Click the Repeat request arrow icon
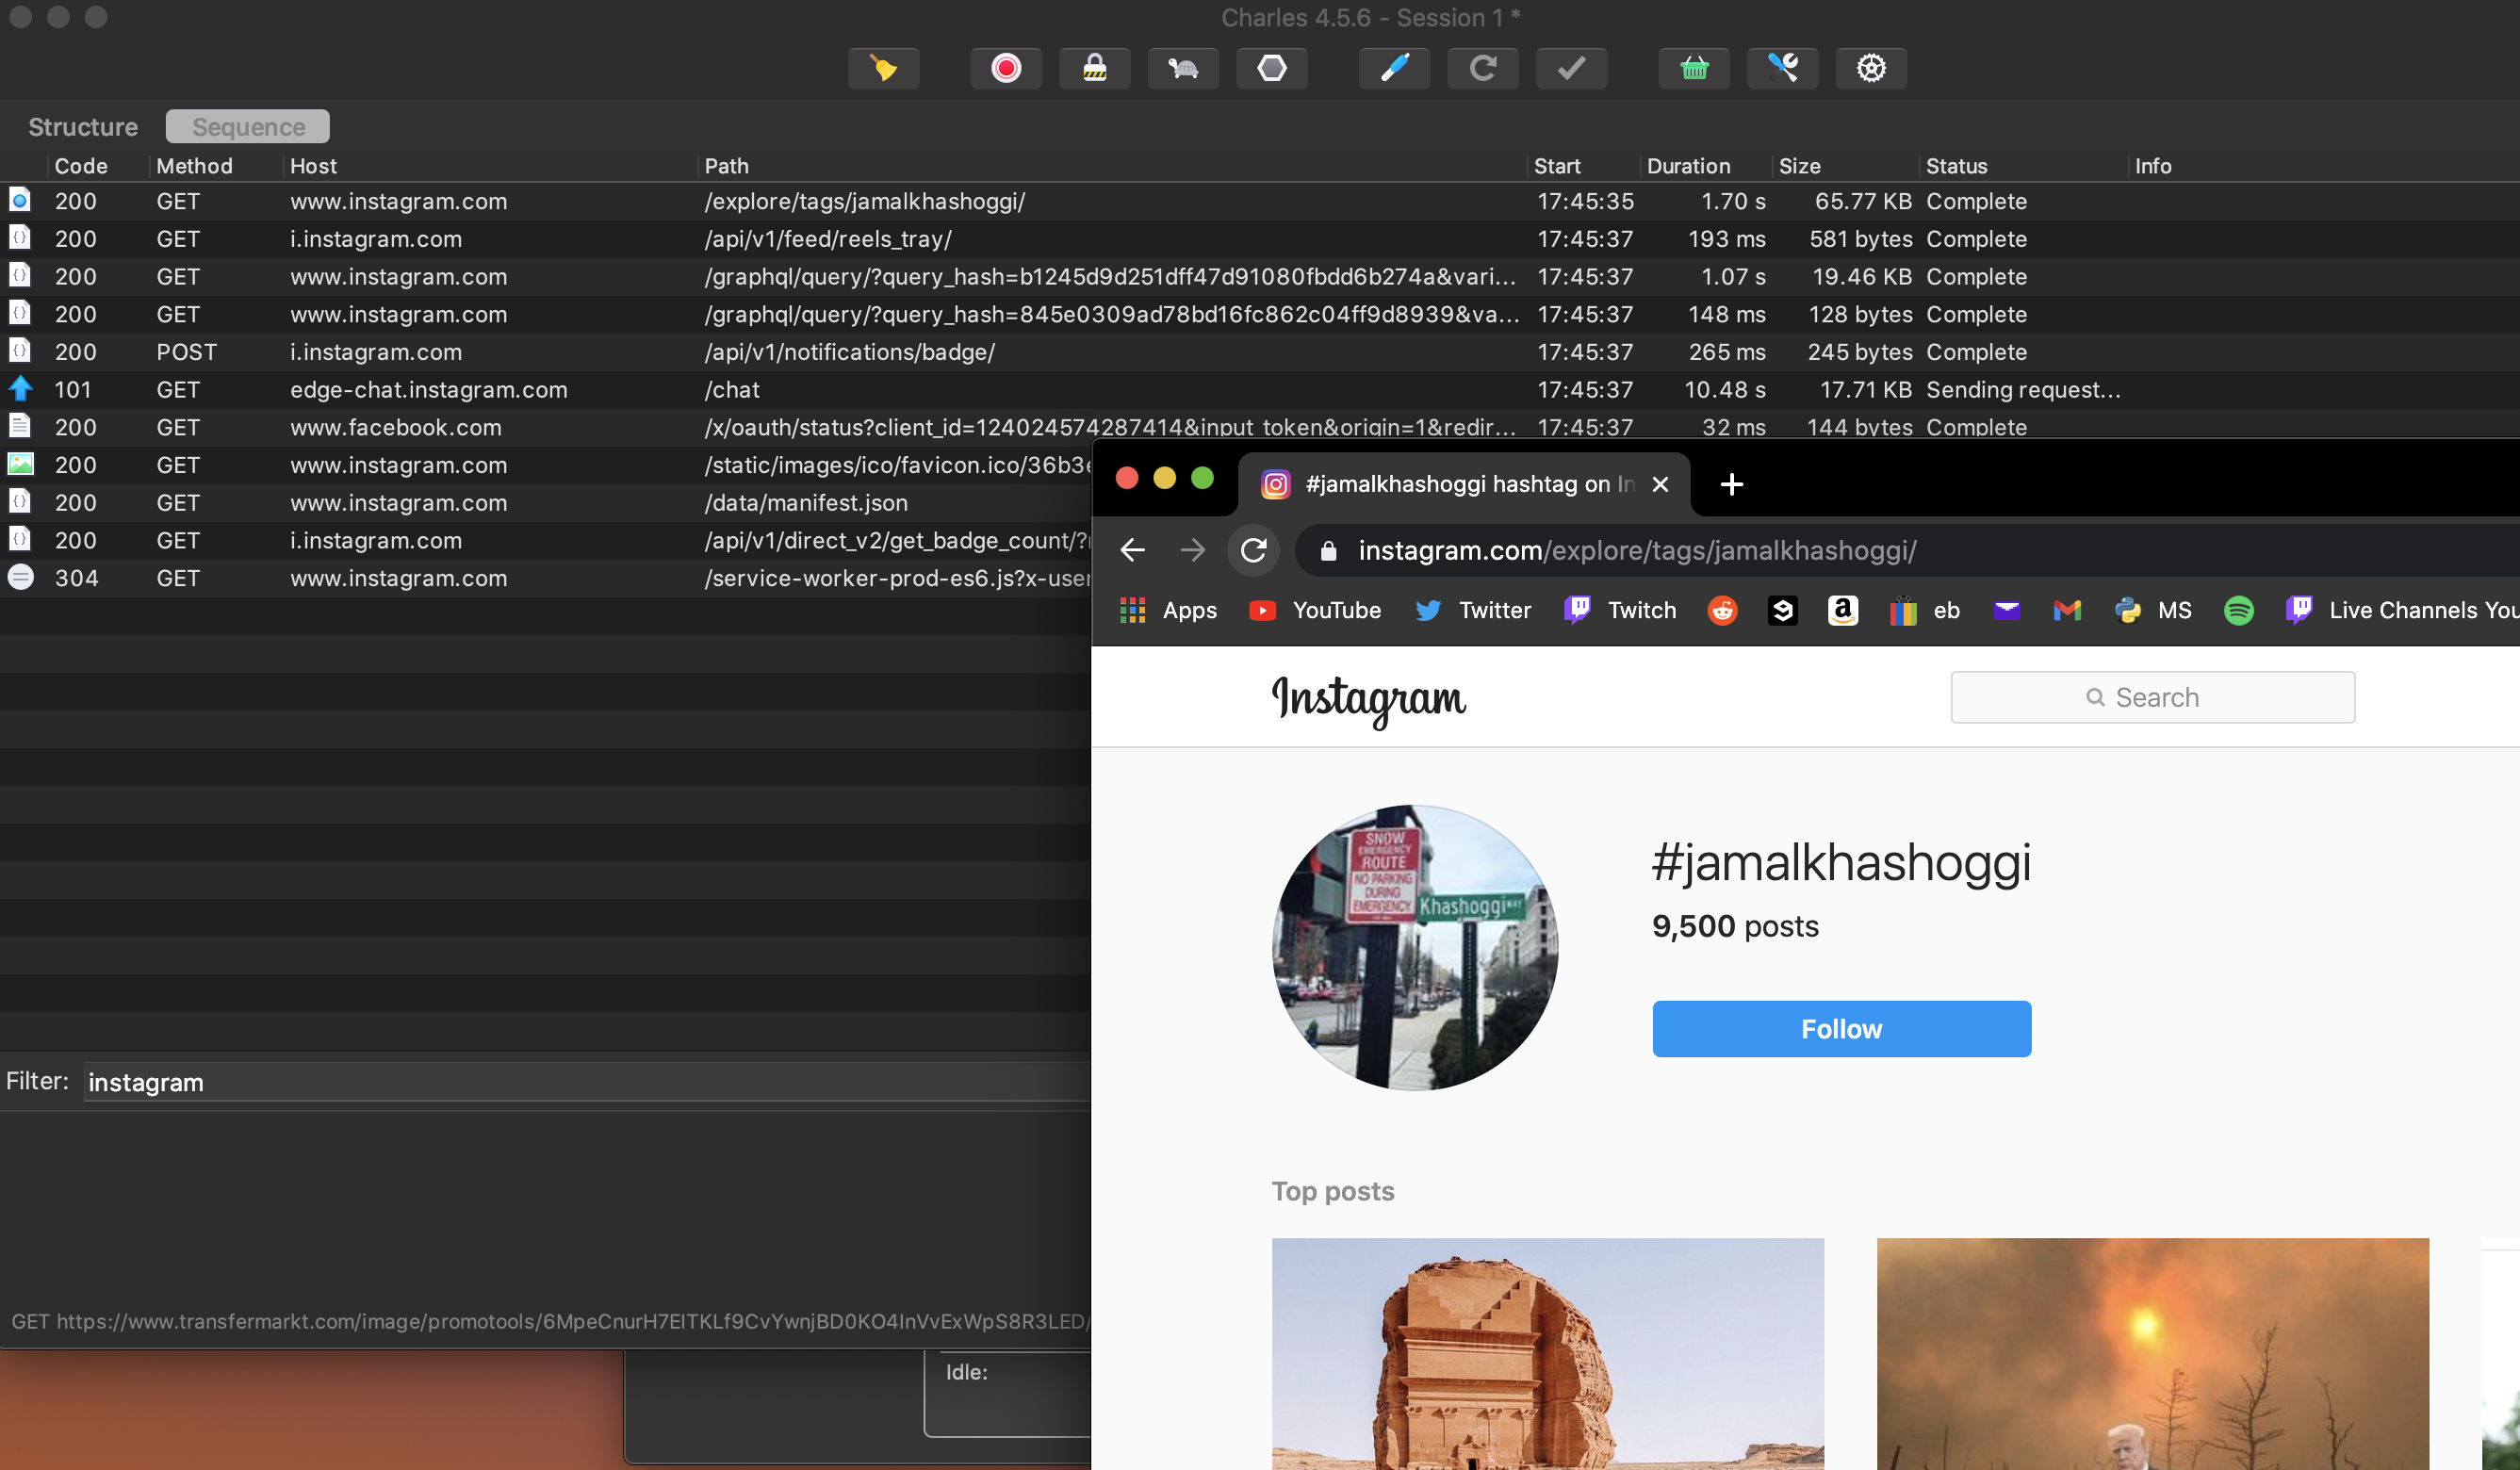This screenshot has width=2520, height=1470. [x=1483, y=68]
